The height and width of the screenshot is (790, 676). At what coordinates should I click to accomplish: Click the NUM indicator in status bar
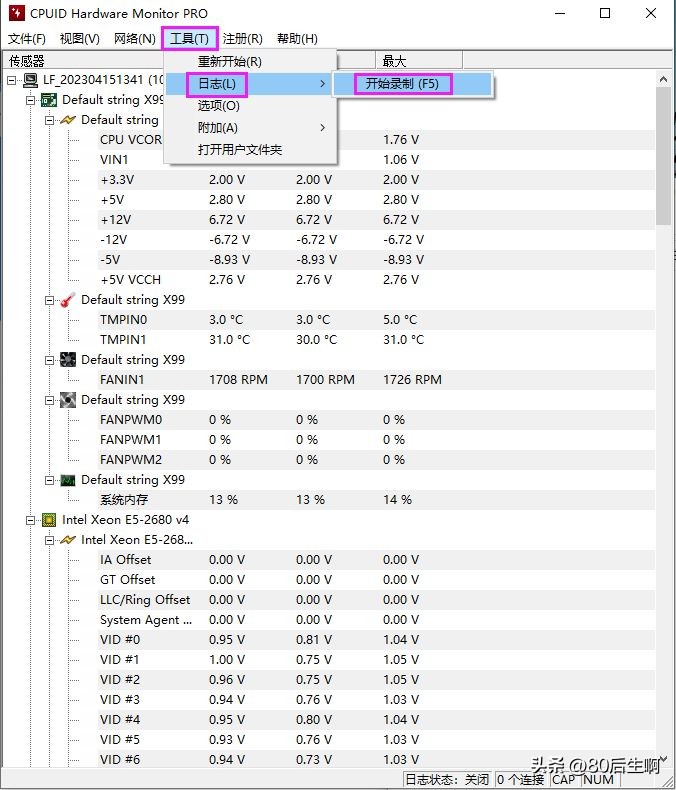click(599, 779)
